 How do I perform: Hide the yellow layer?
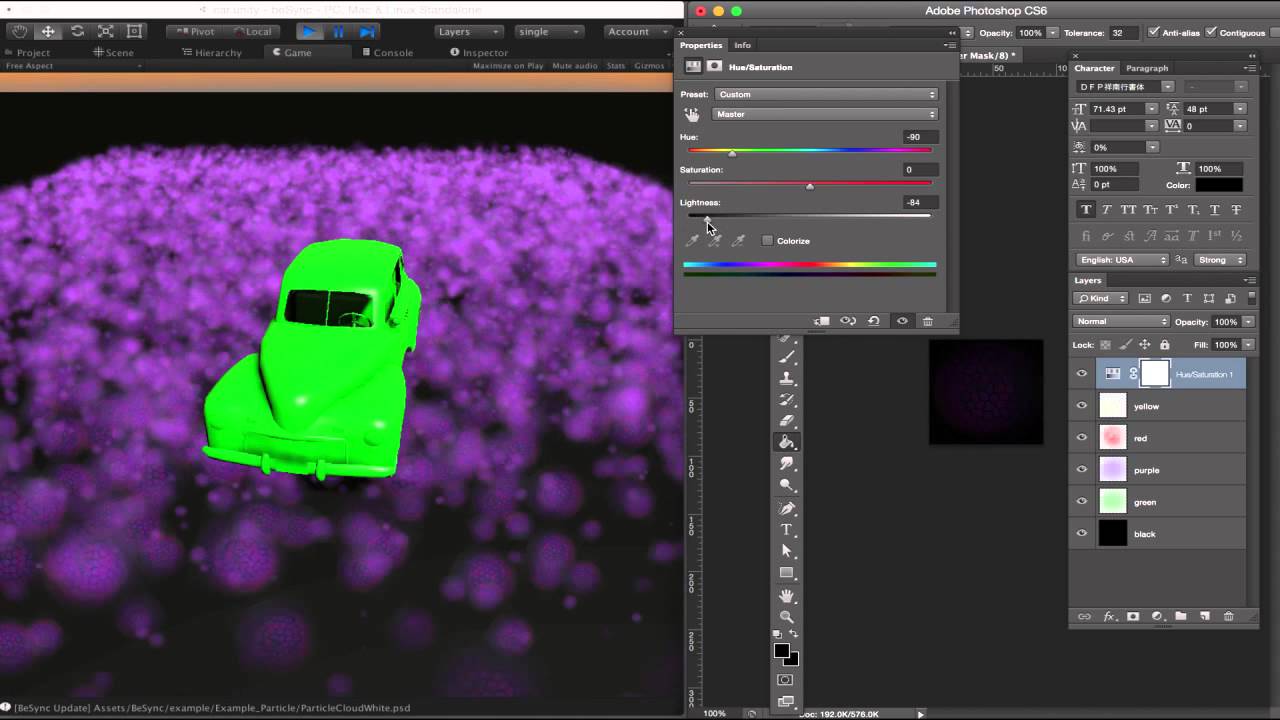pos(1081,406)
